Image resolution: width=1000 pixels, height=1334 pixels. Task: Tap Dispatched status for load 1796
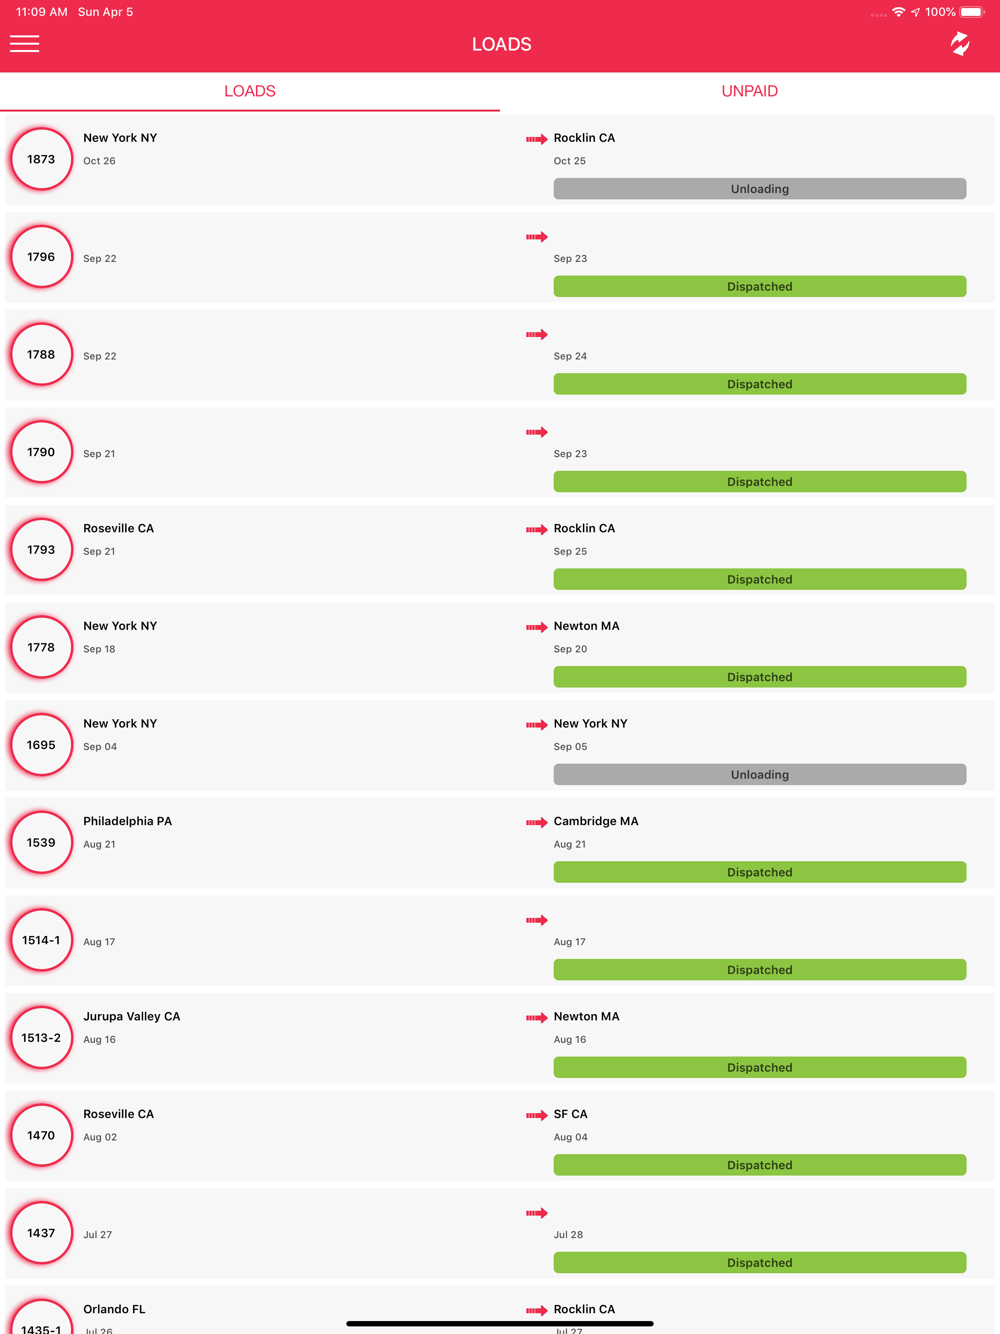tap(760, 287)
